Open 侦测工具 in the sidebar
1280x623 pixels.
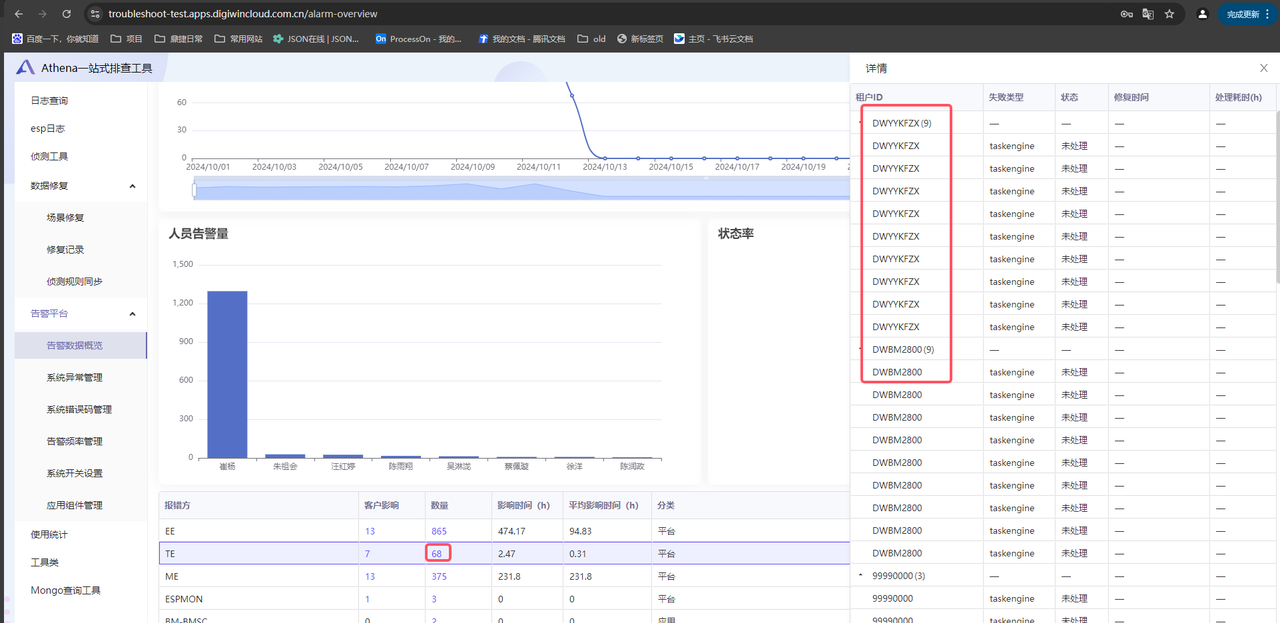[x=49, y=157]
